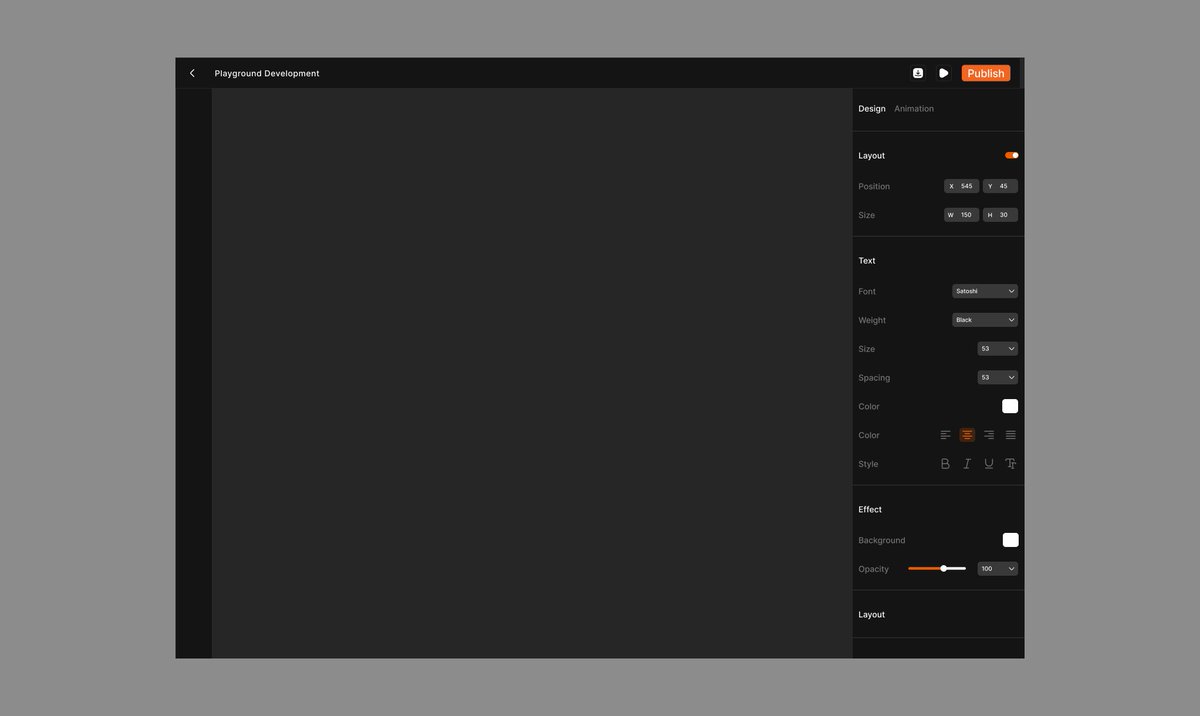Screen dimensions: 1200x716
Task: Click the Playground Development title
Action: click(267, 73)
